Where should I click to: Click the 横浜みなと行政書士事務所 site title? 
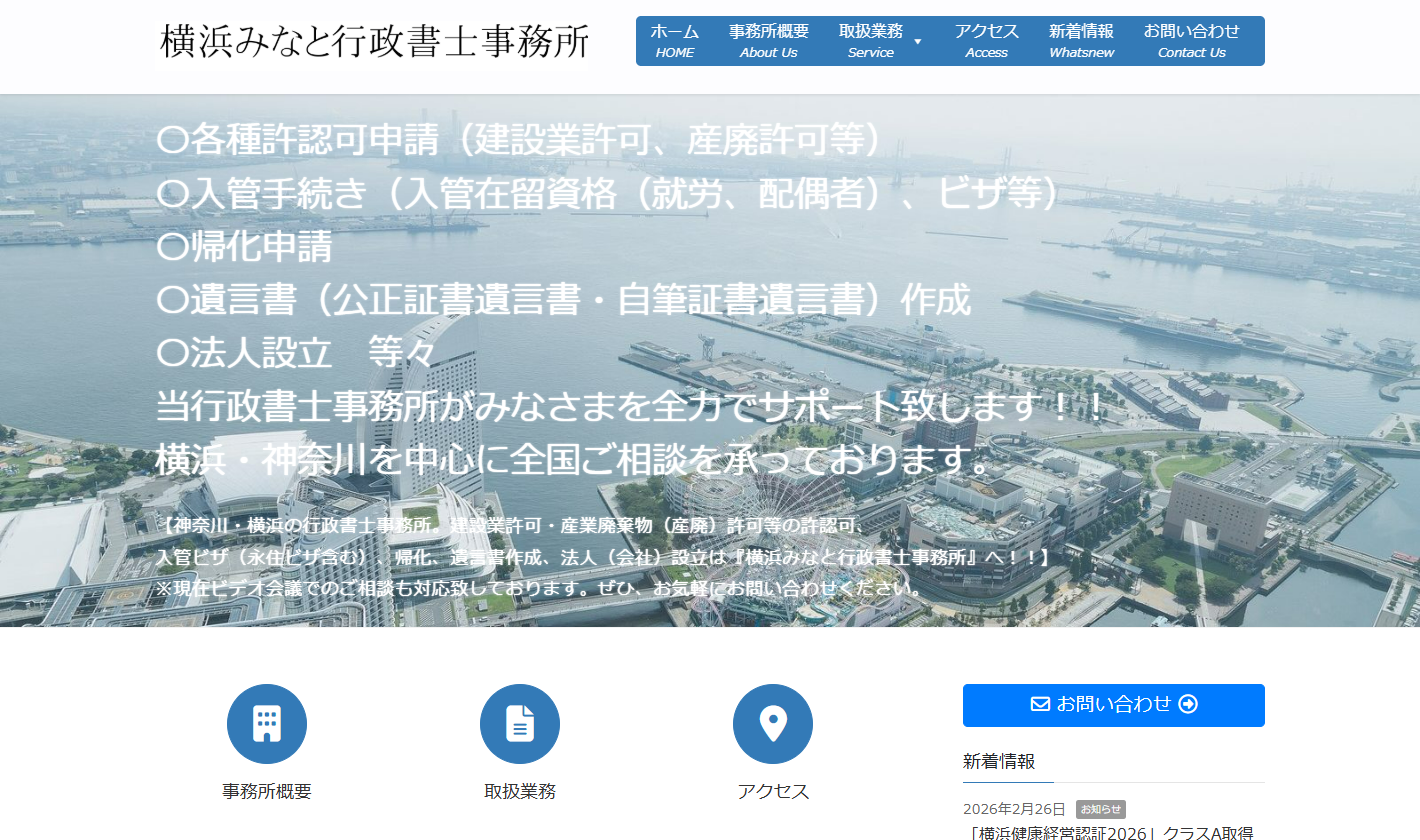click(x=375, y=40)
